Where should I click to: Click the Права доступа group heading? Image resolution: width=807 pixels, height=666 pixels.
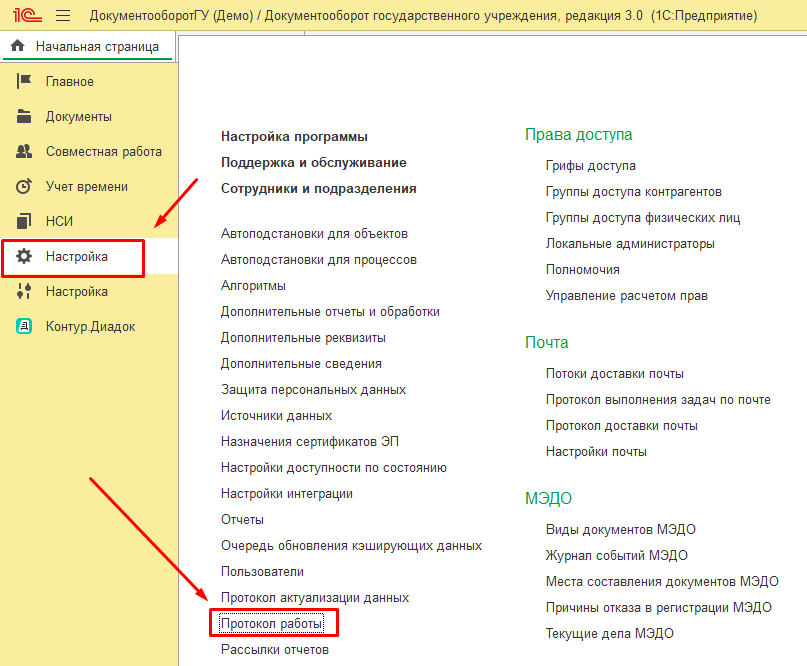tap(578, 135)
